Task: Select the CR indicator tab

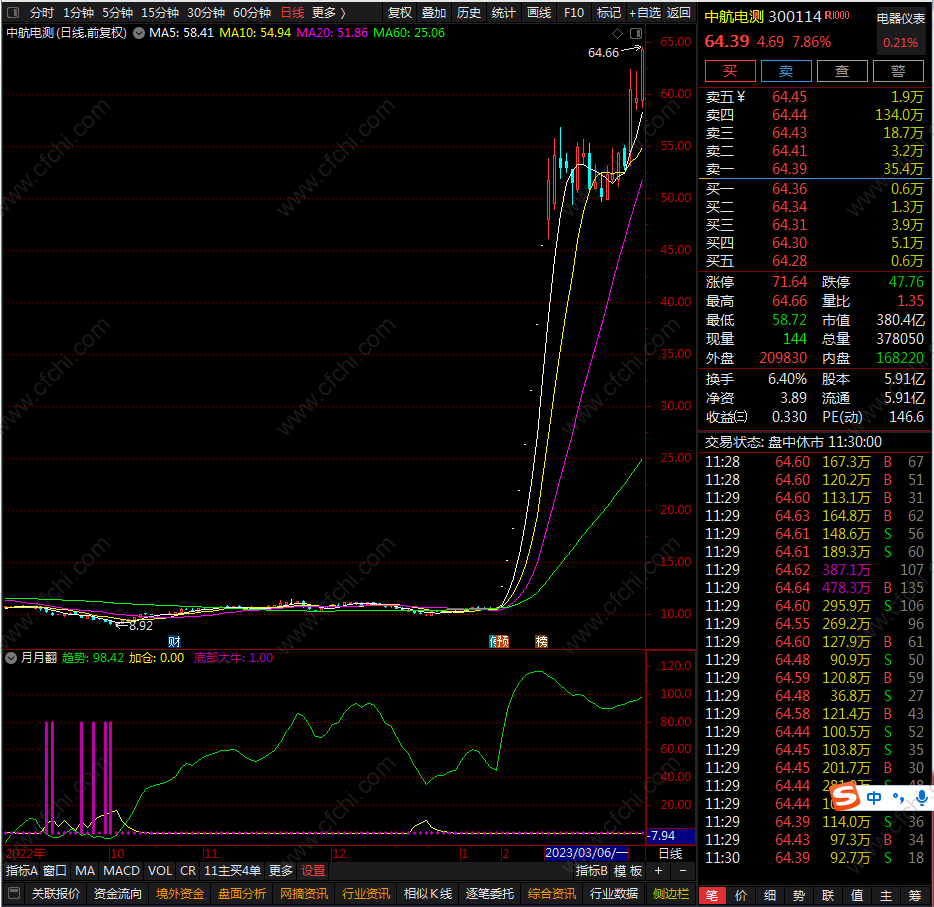Action: click(x=188, y=871)
